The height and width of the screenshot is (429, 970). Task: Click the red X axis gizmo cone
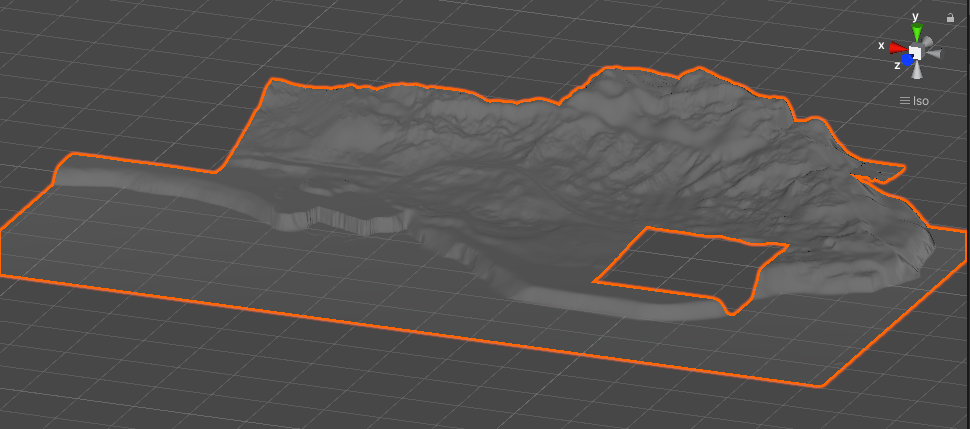coord(898,48)
